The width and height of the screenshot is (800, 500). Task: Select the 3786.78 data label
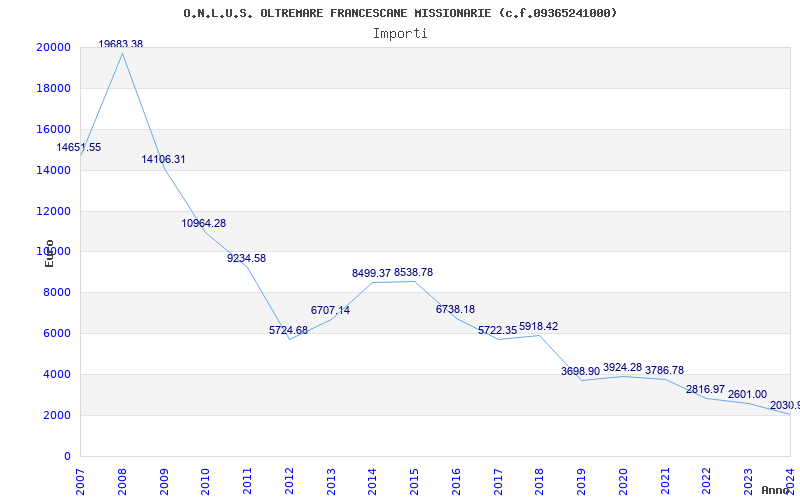664,370
